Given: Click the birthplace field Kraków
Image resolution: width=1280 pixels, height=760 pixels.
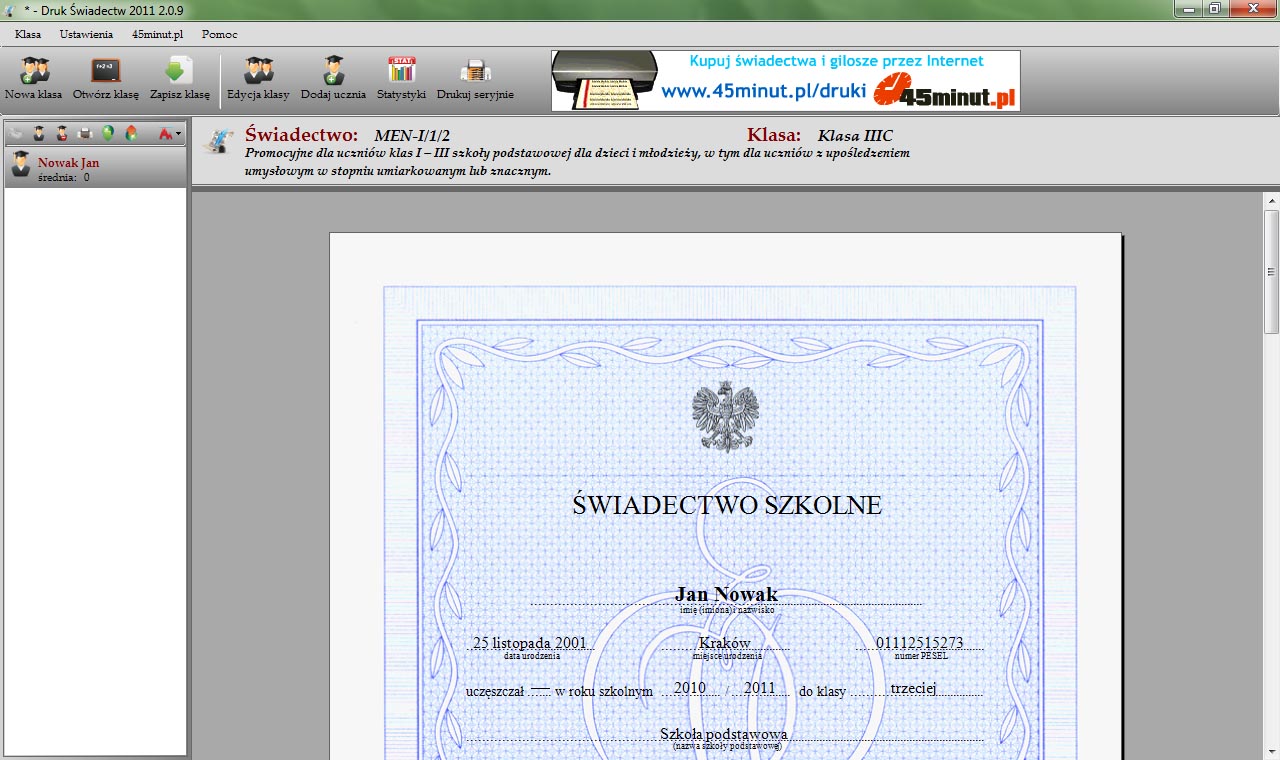Looking at the screenshot, I should pos(725,643).
